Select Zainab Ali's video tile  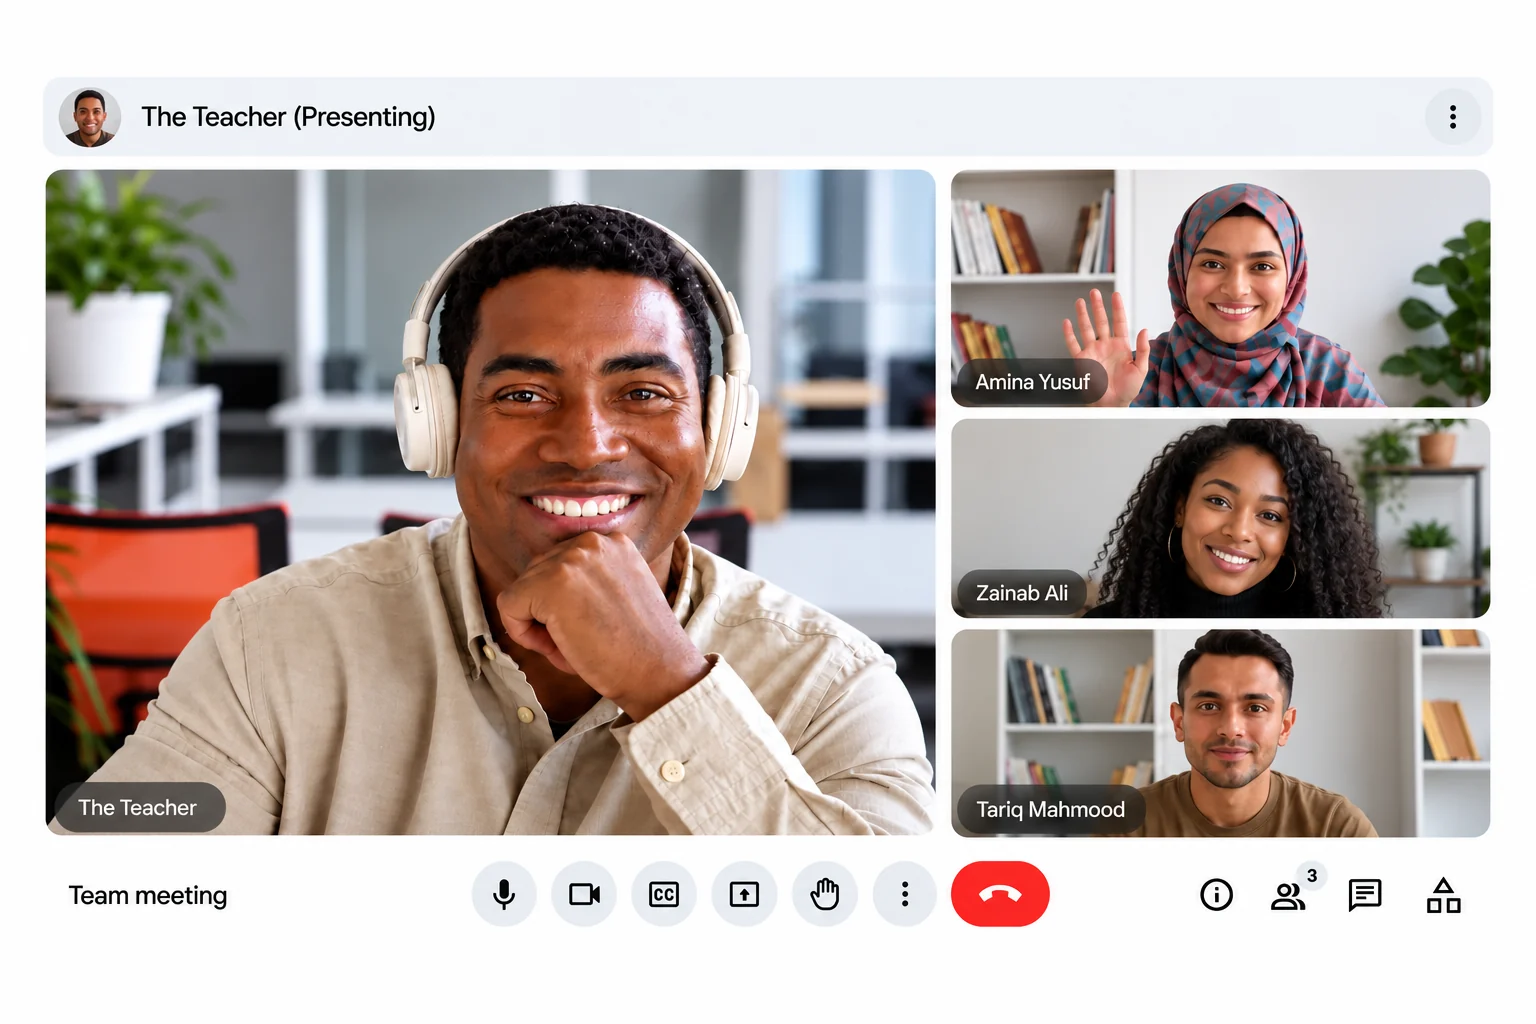tap(1220, 518)
